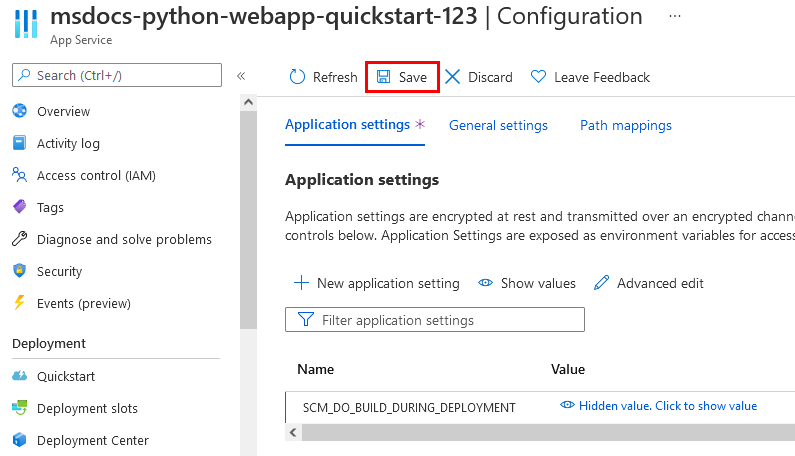
Task: Open Access control (IAM)
Action: (95, 175)
